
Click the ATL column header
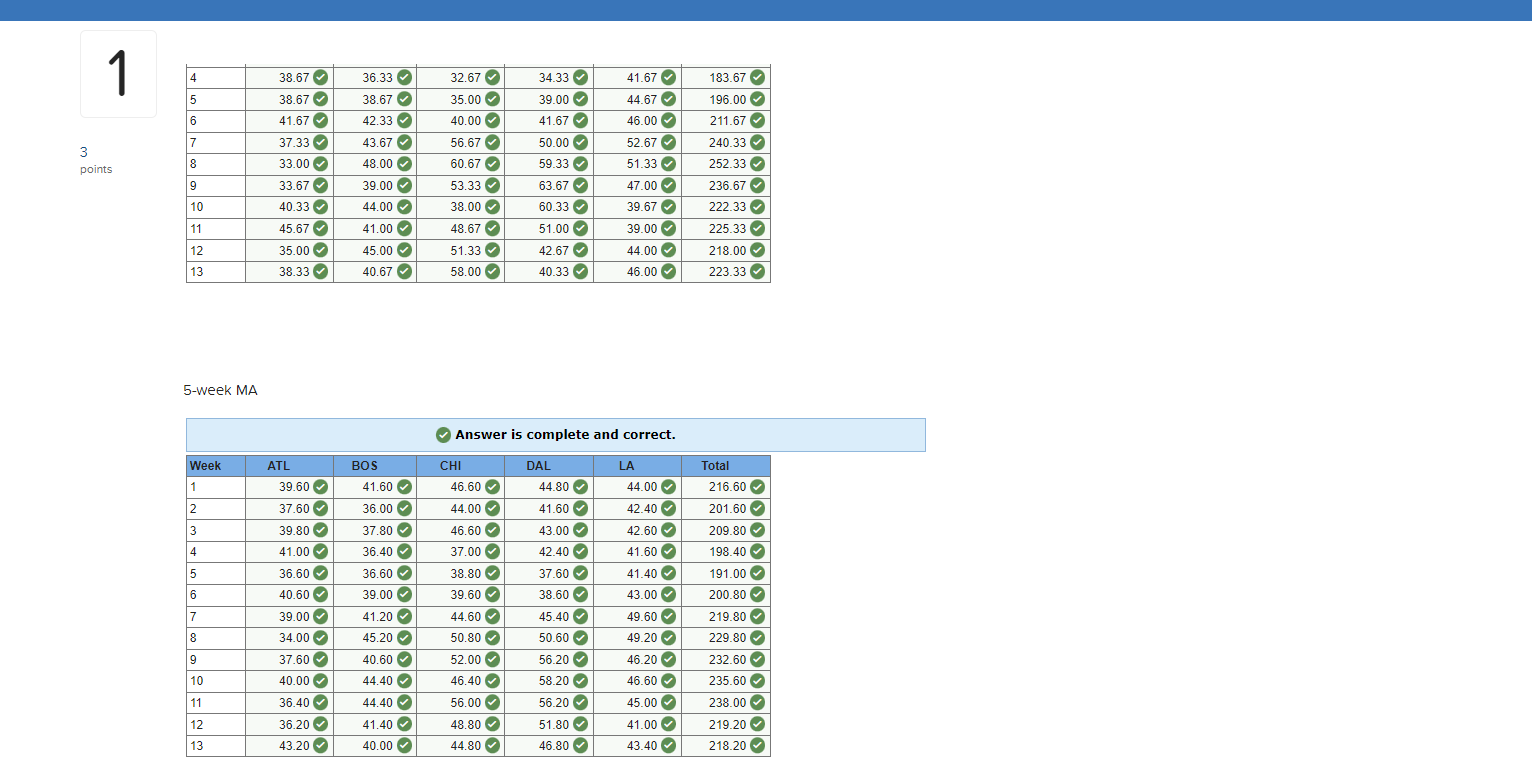(277, 465)
